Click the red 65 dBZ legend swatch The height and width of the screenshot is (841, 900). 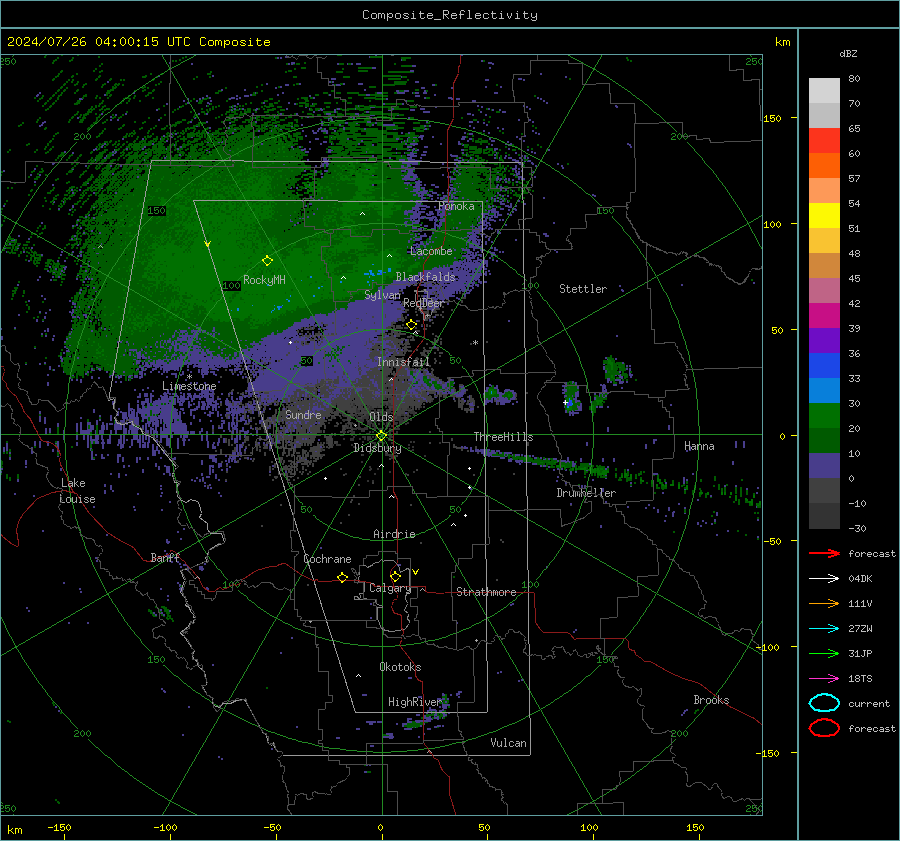(824, 141)
